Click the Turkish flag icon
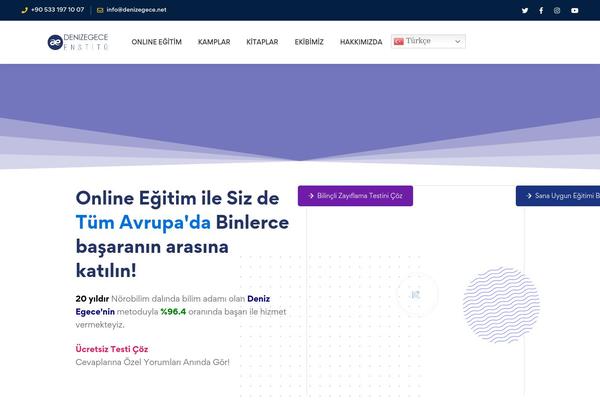The width and height of the screenshot is (600, 400). (x=399, y=41)
